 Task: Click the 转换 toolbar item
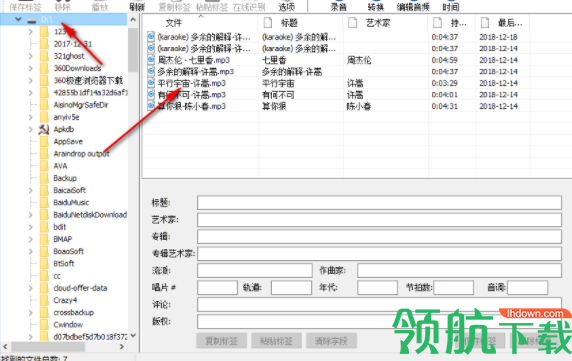tap(376, 7)
